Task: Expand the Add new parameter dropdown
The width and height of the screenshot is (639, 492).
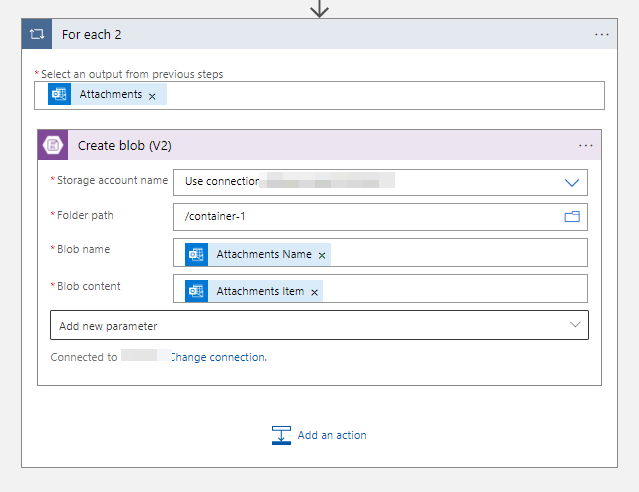Action: coord(575,325)
